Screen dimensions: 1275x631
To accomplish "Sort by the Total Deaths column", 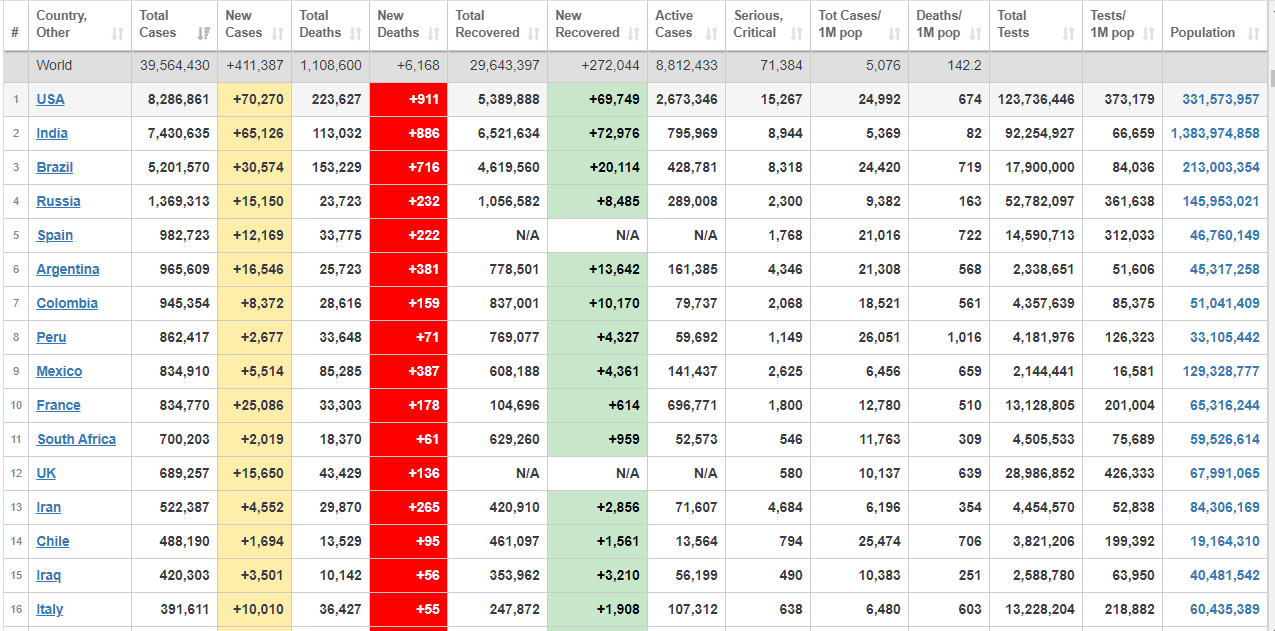I will point(331,24).
